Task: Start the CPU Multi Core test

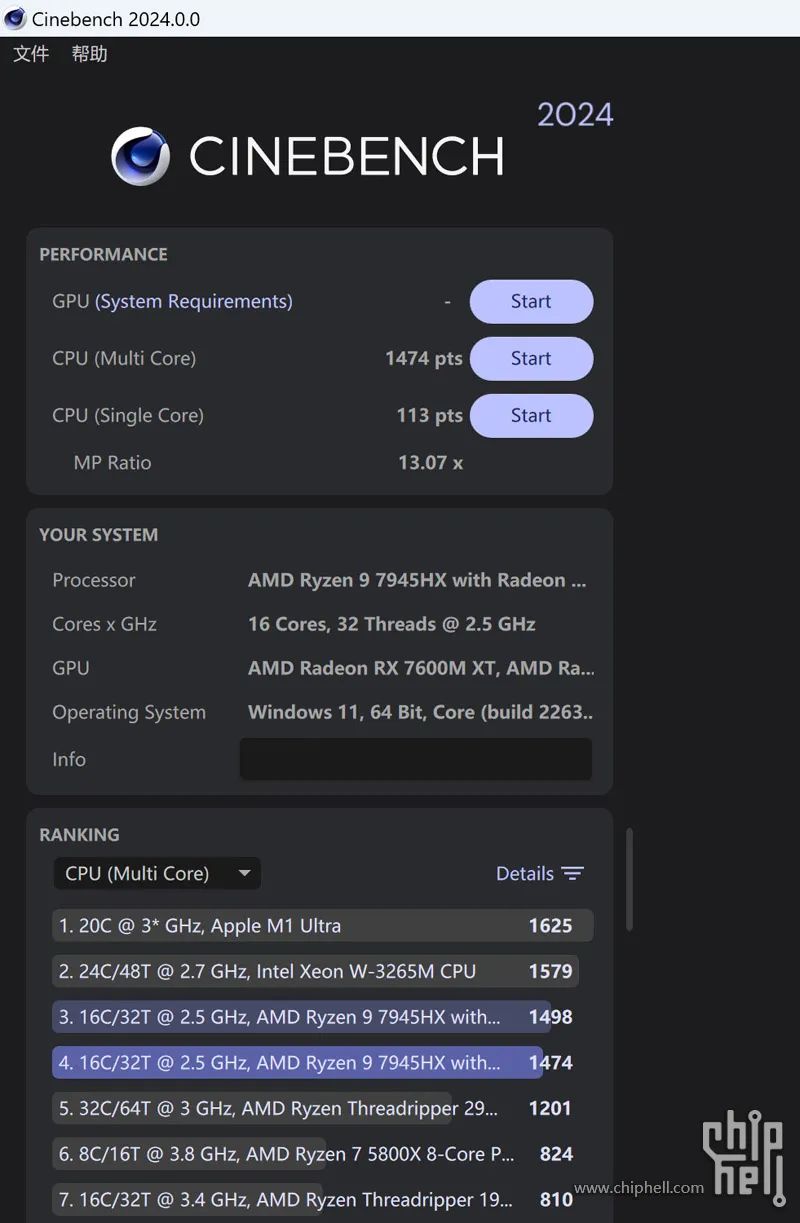Action: (x=531, y=359)
